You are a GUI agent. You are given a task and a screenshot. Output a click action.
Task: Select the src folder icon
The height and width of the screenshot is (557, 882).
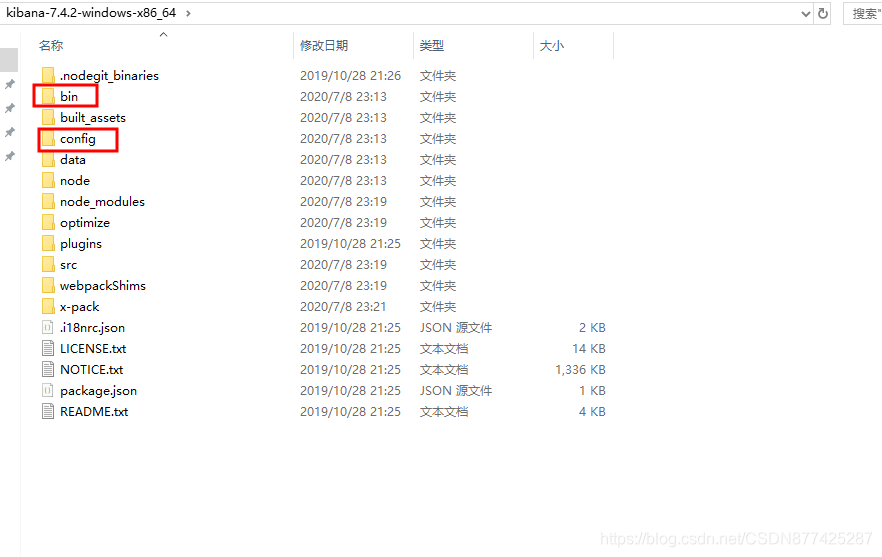(x=48, y=264)
